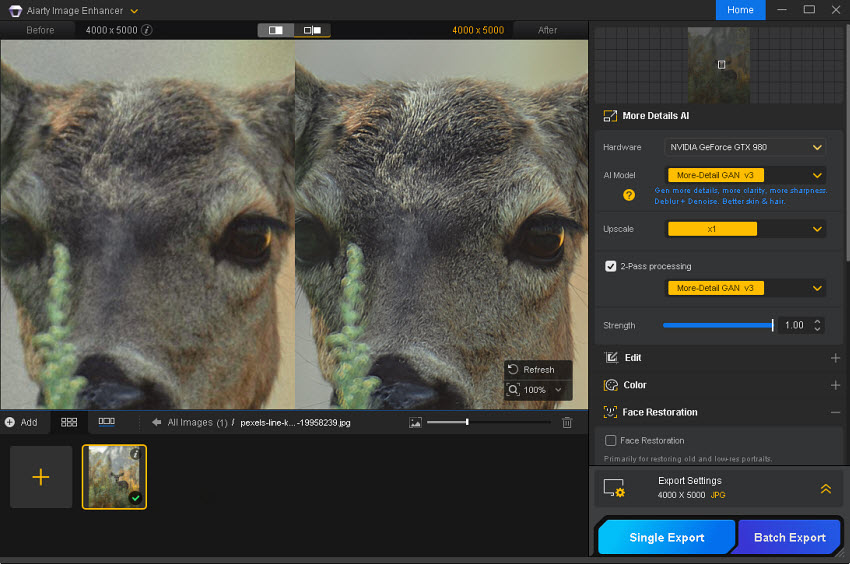Click the AI Model help question icon
850x564 pixels.
coord(629,195)
